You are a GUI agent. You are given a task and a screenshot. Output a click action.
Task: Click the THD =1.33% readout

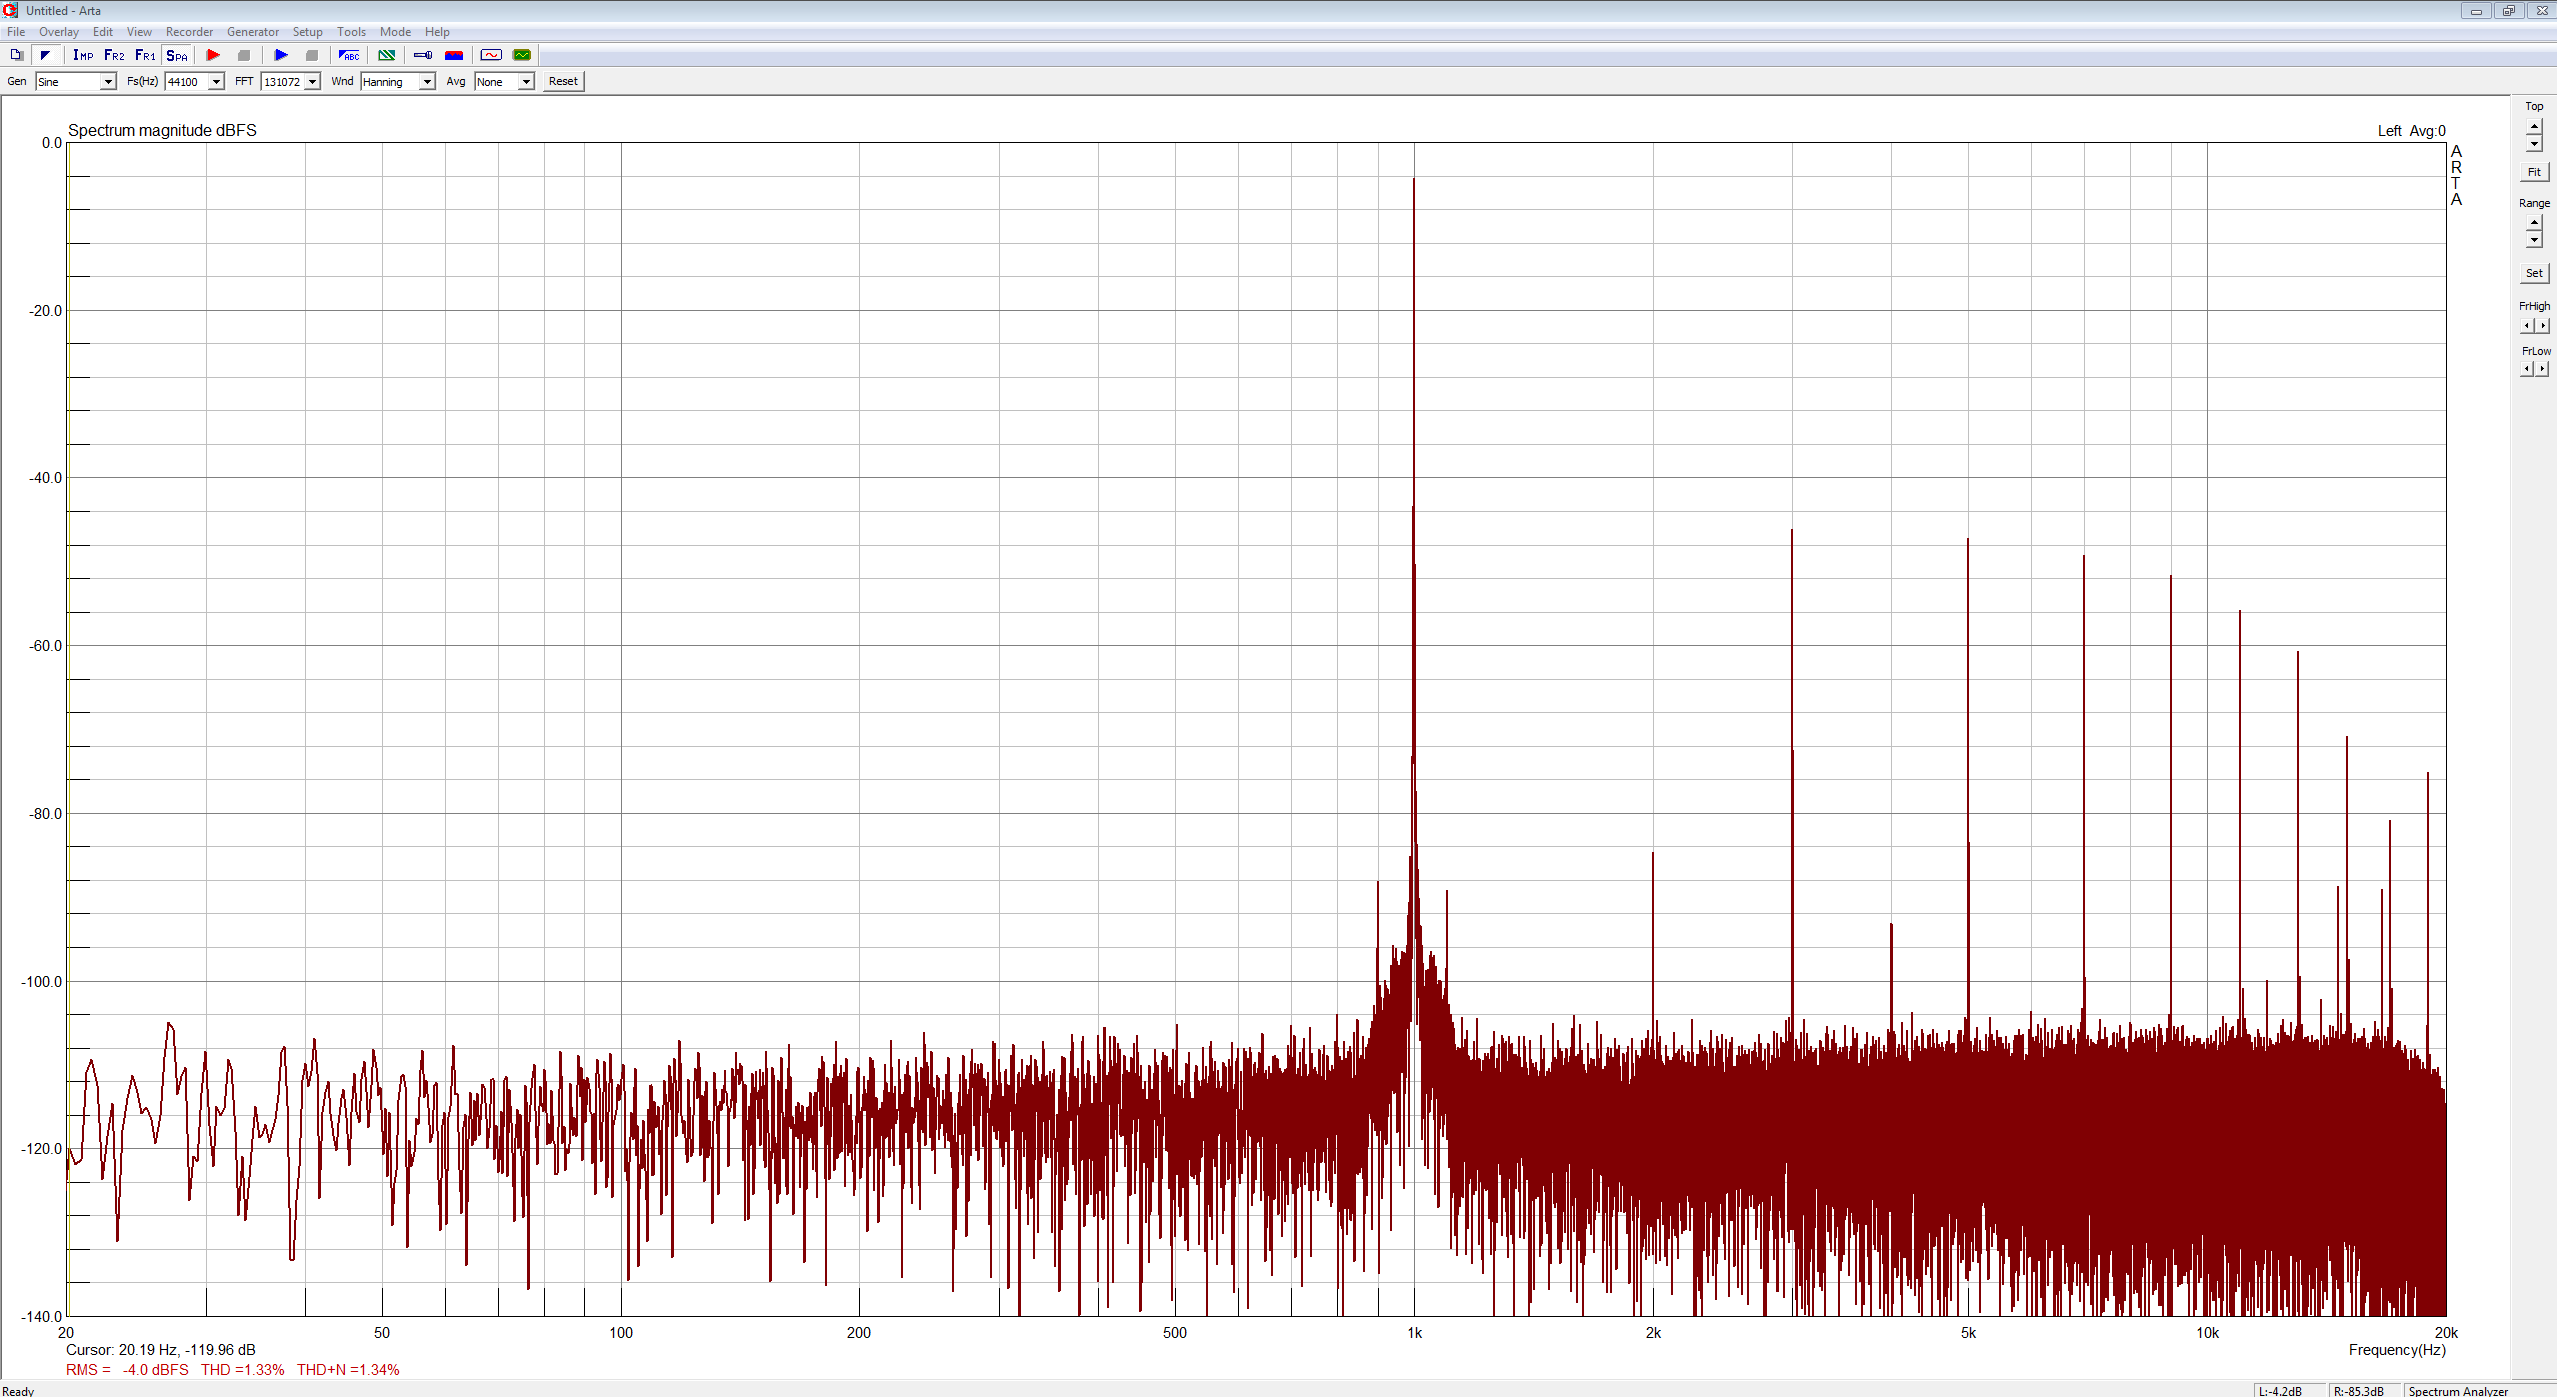[243, 1370]
